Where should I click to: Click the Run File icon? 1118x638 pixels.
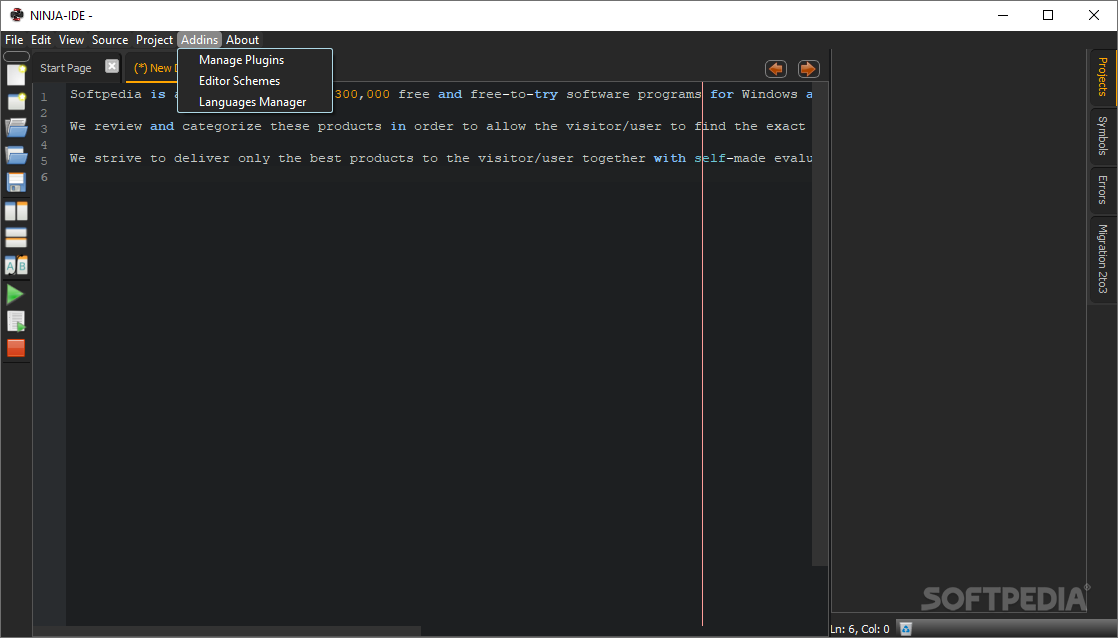click(x=16, y=321)
